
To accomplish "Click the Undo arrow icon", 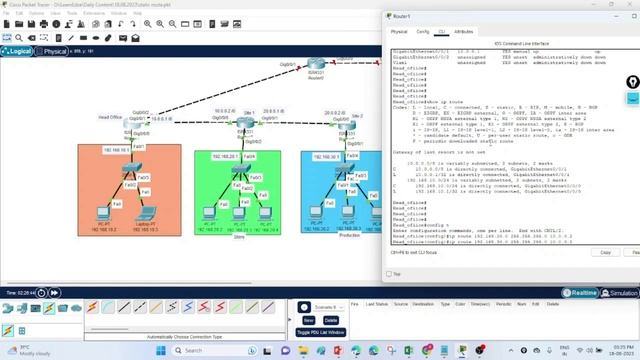I will pyautogui.click(x=121, y=24).
